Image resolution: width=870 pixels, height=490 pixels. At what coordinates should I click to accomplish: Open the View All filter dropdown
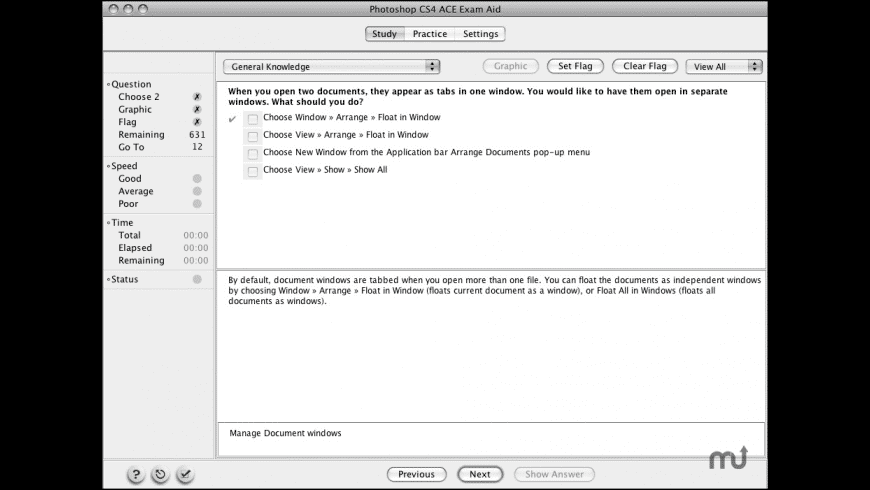point(724,67)
